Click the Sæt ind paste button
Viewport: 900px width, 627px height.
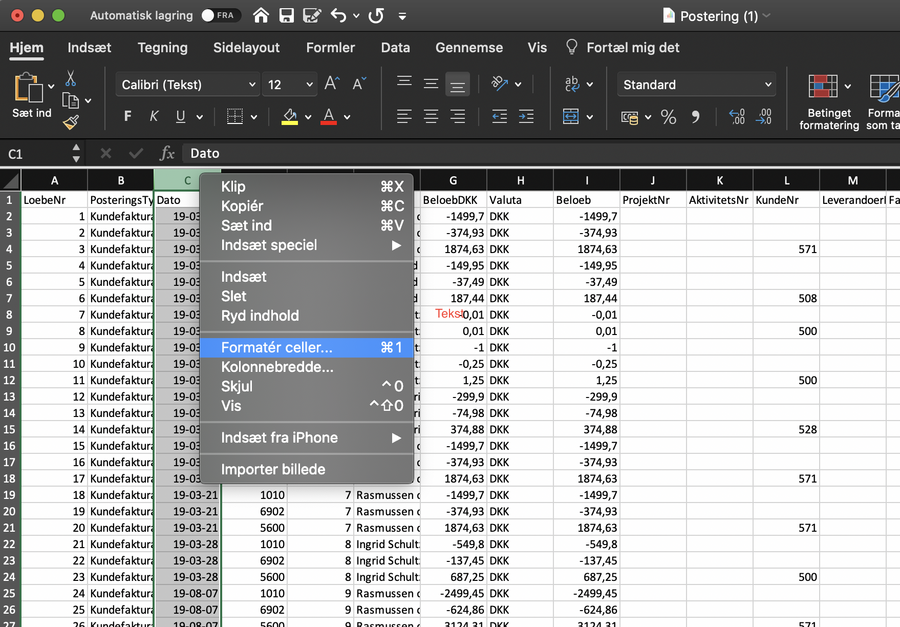point(30,97)
